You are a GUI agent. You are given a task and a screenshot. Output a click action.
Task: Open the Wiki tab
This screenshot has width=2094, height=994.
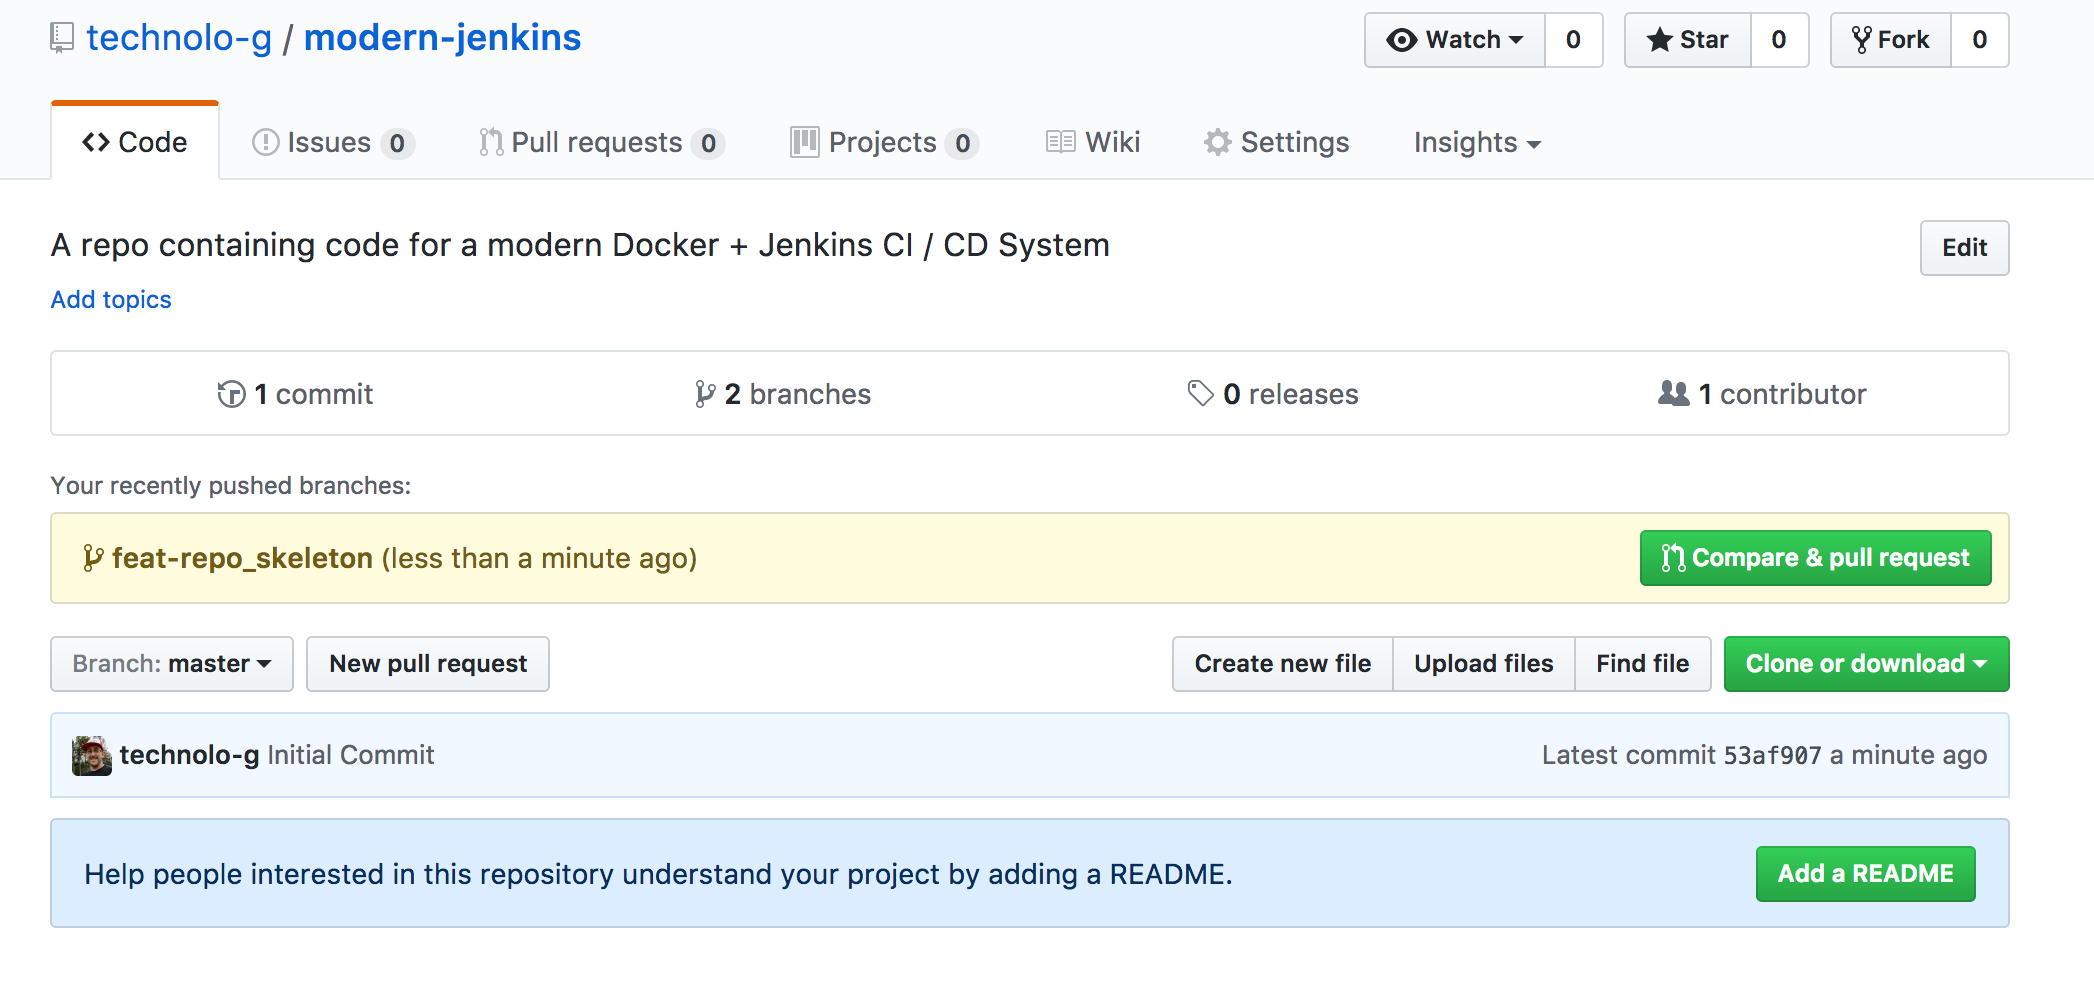tap(1093, 143)
